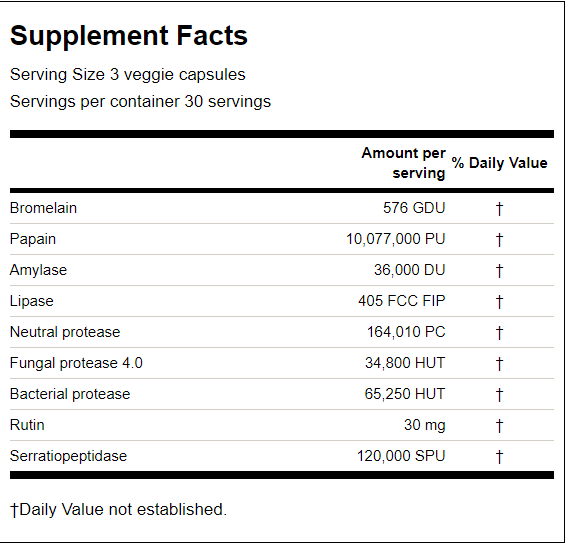Click the dagger symbol in Papain row

tap(499, 240)
